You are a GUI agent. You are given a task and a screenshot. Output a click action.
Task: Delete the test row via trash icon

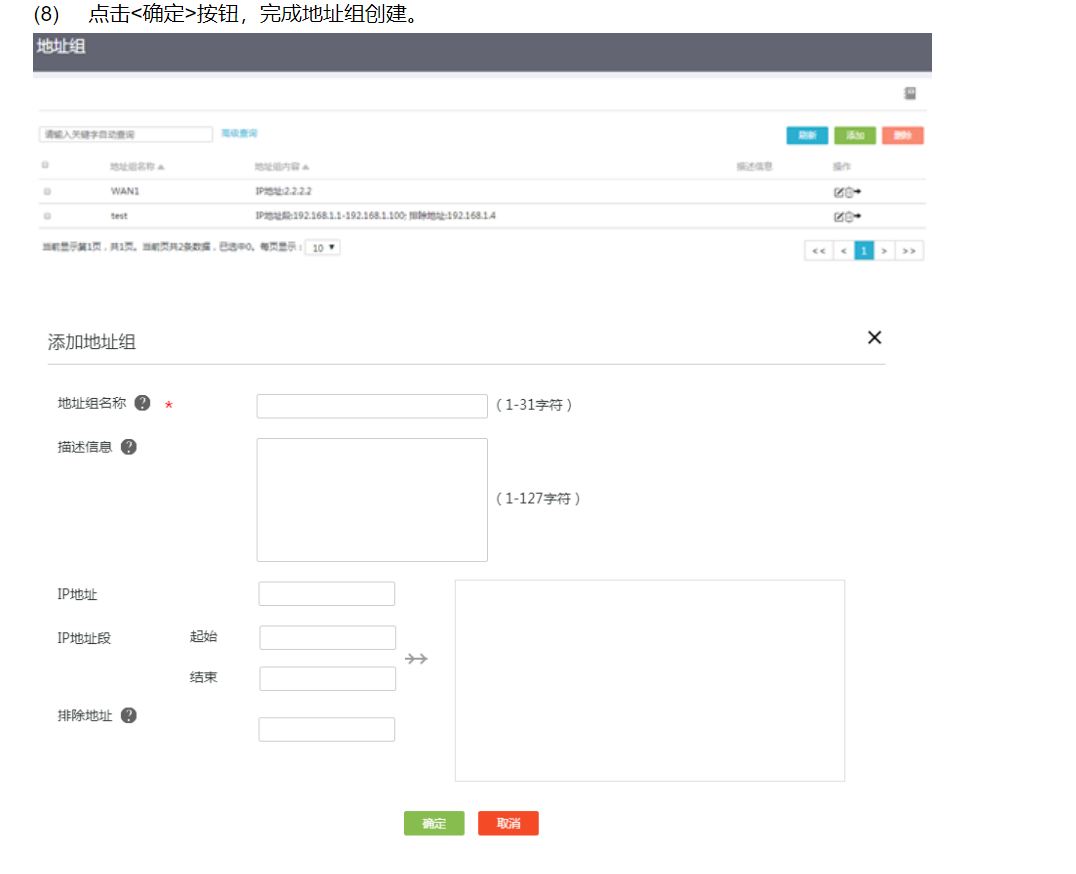click(848, 217)
